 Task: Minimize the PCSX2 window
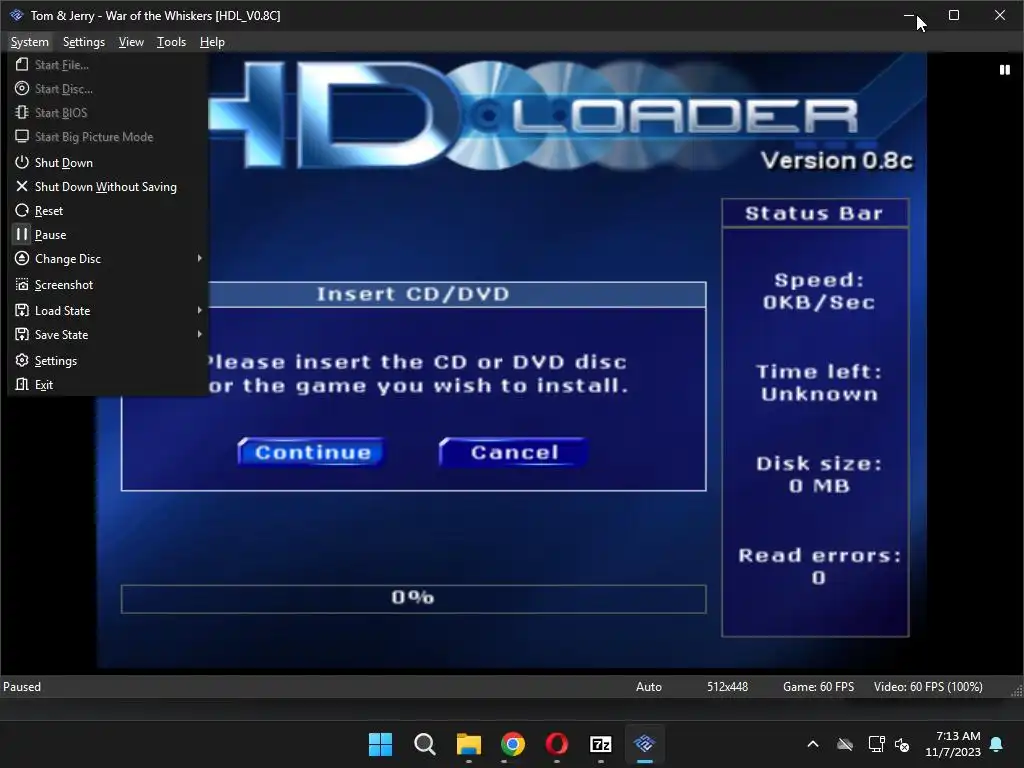[908, 15]
